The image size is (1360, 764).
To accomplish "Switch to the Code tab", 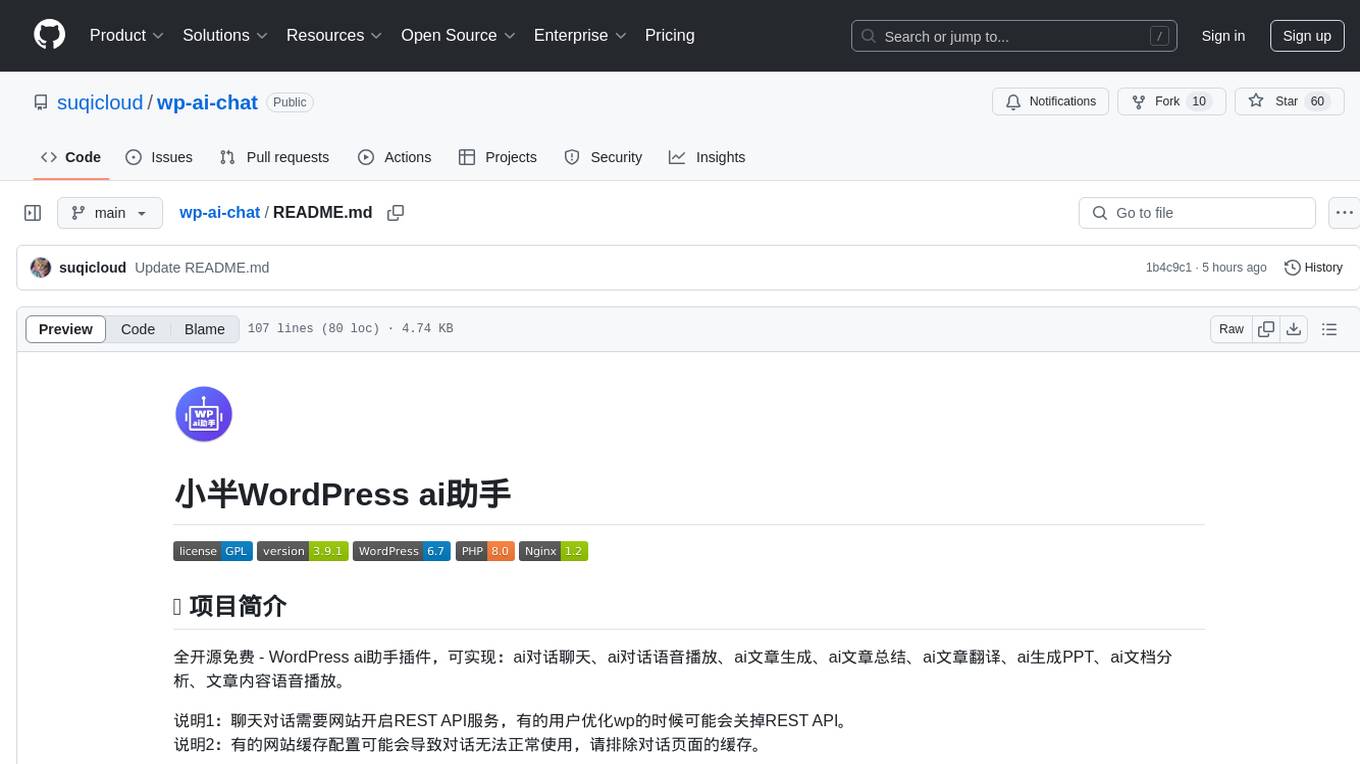I will coord(71,157).
